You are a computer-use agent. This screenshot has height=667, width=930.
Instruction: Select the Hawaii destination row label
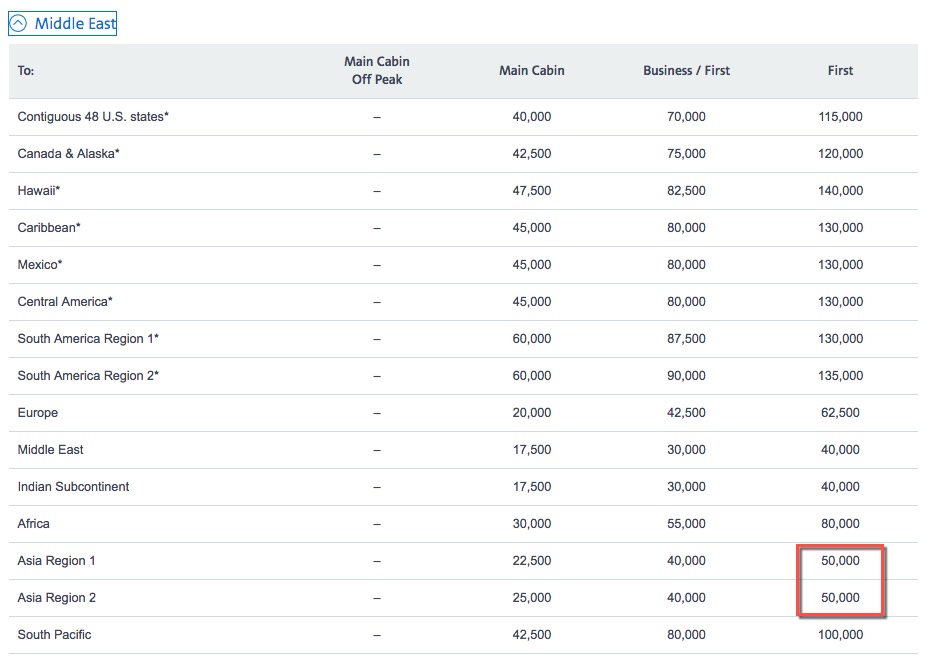click(x=39, y=190)
